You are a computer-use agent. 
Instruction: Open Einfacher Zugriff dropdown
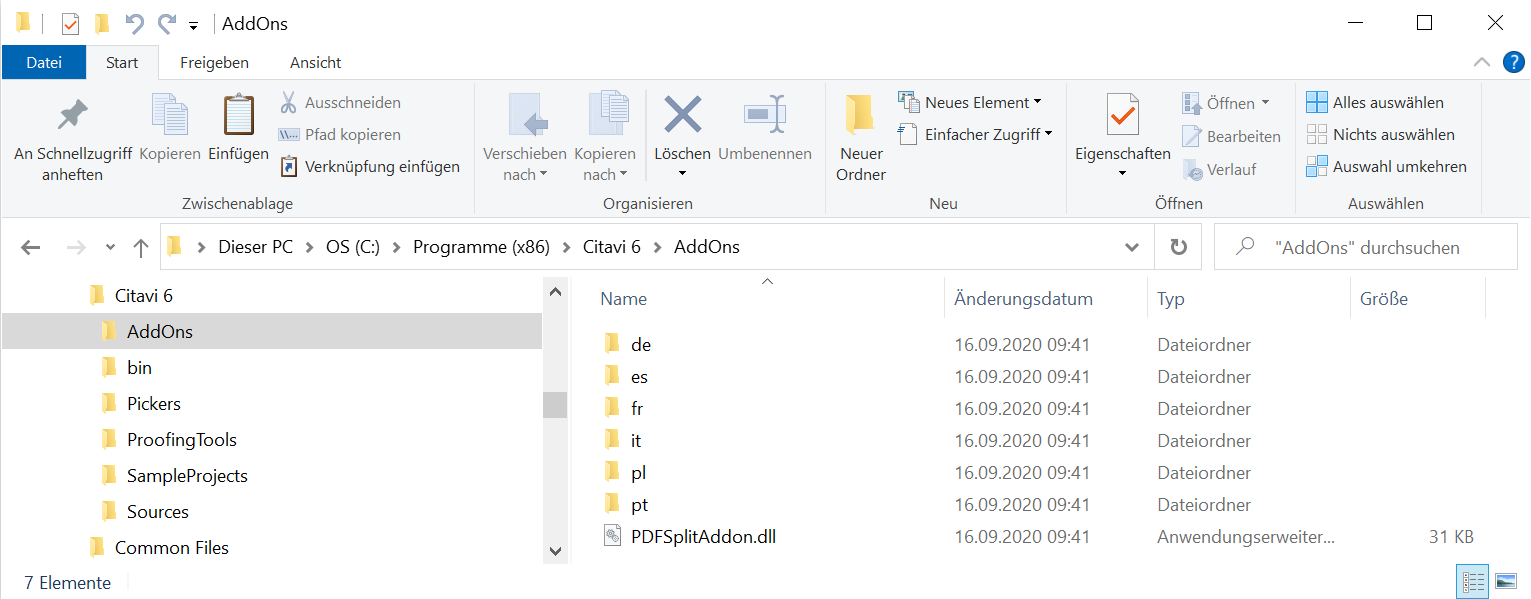pos(975,134)
